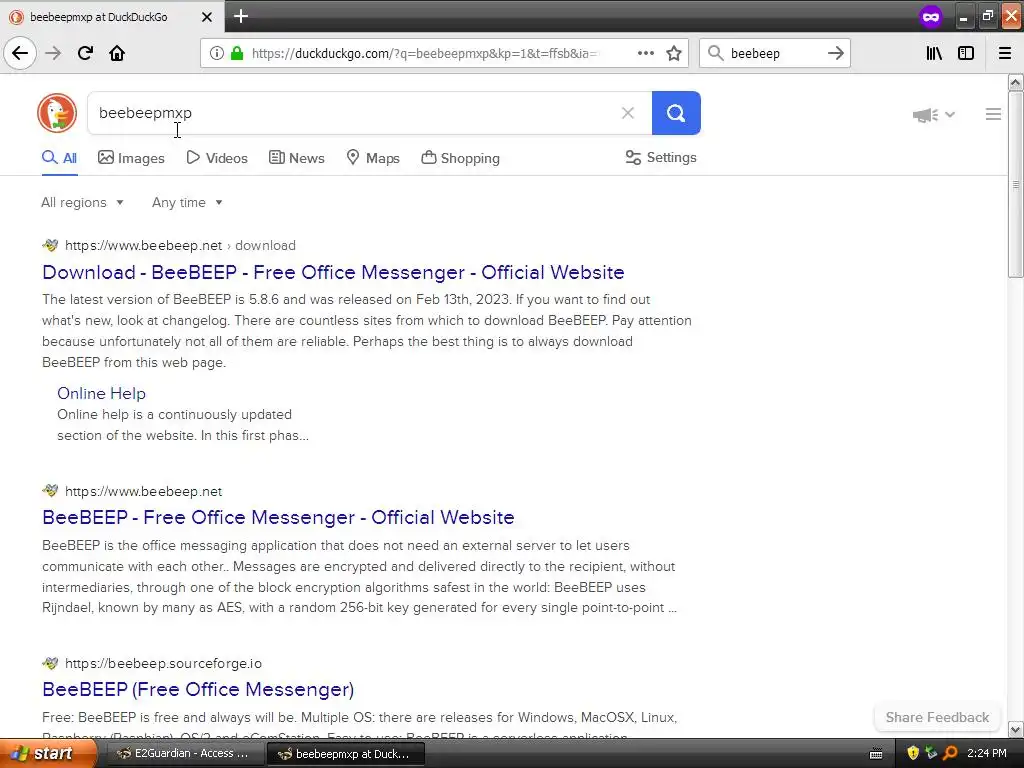Switch to the News tab
Viewport: 1024px width, 768px height.
click(x=296, y=158)
